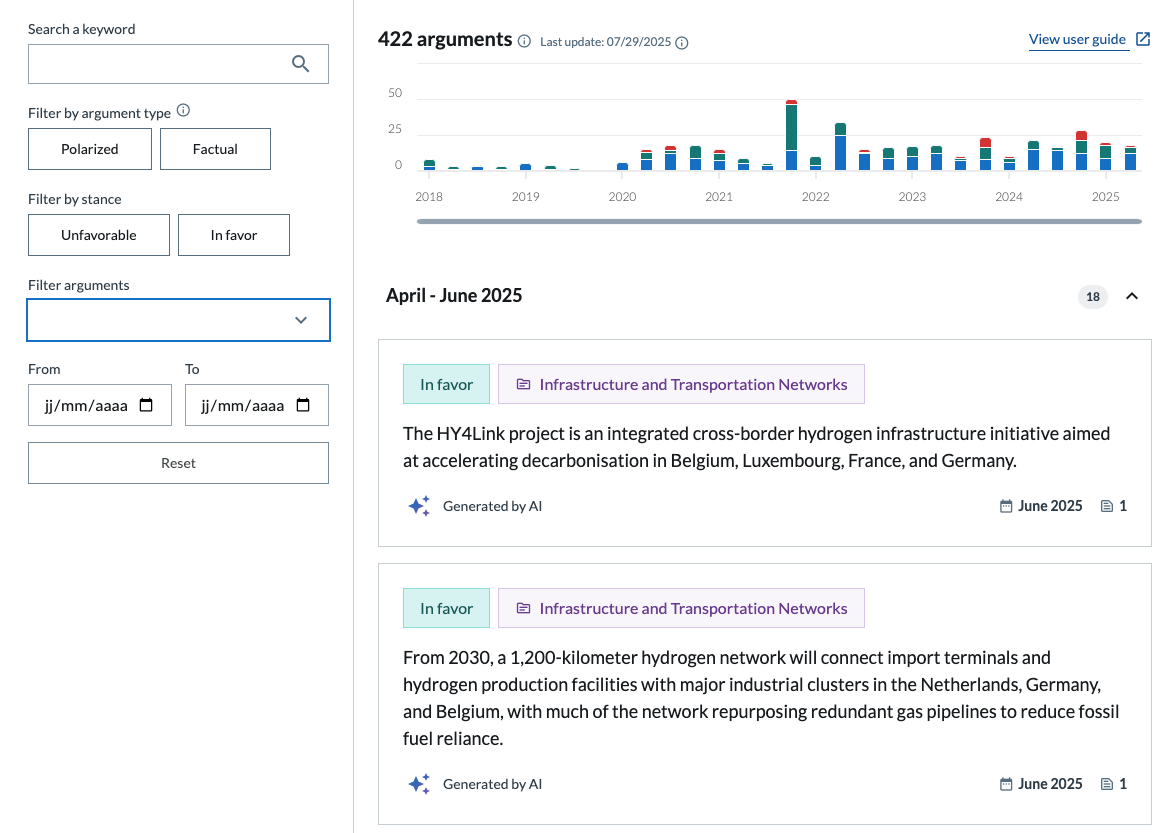Open calendar picker in From date field
This screenshot has width=1161, height=833.
(146, 406)
